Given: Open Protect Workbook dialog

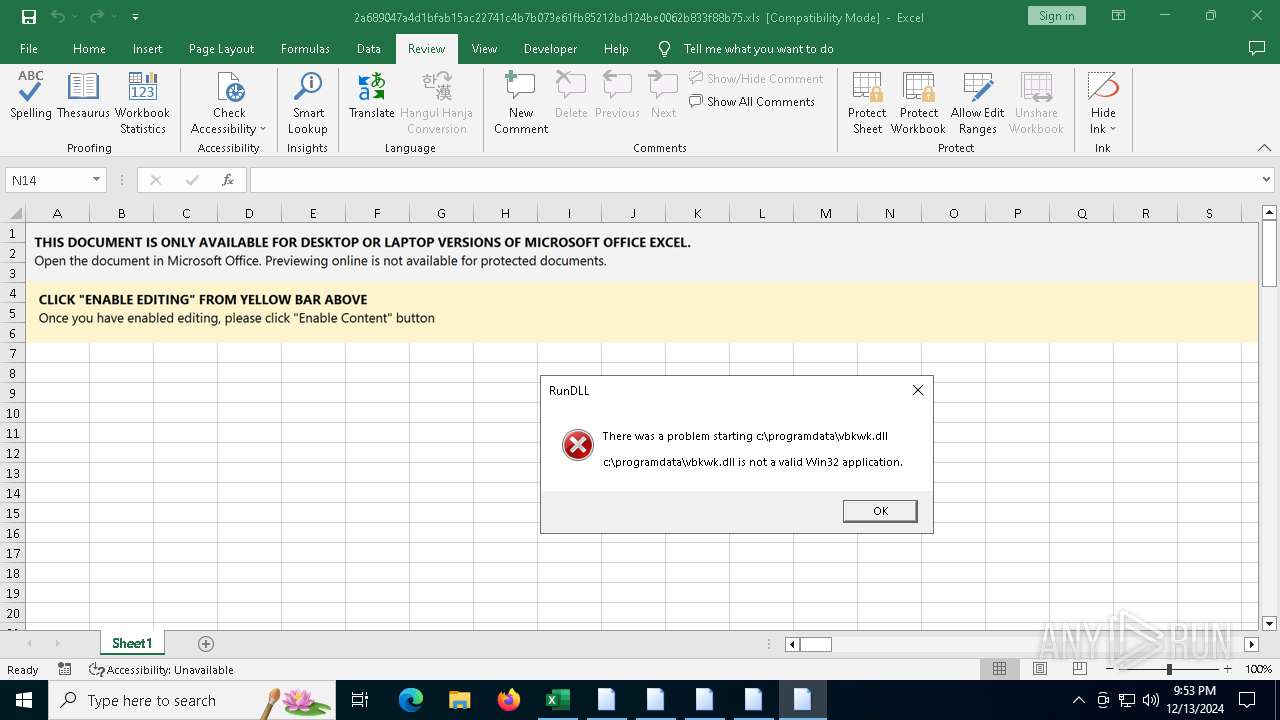Looking at the screenshot, I should click(x=918, y=102).
